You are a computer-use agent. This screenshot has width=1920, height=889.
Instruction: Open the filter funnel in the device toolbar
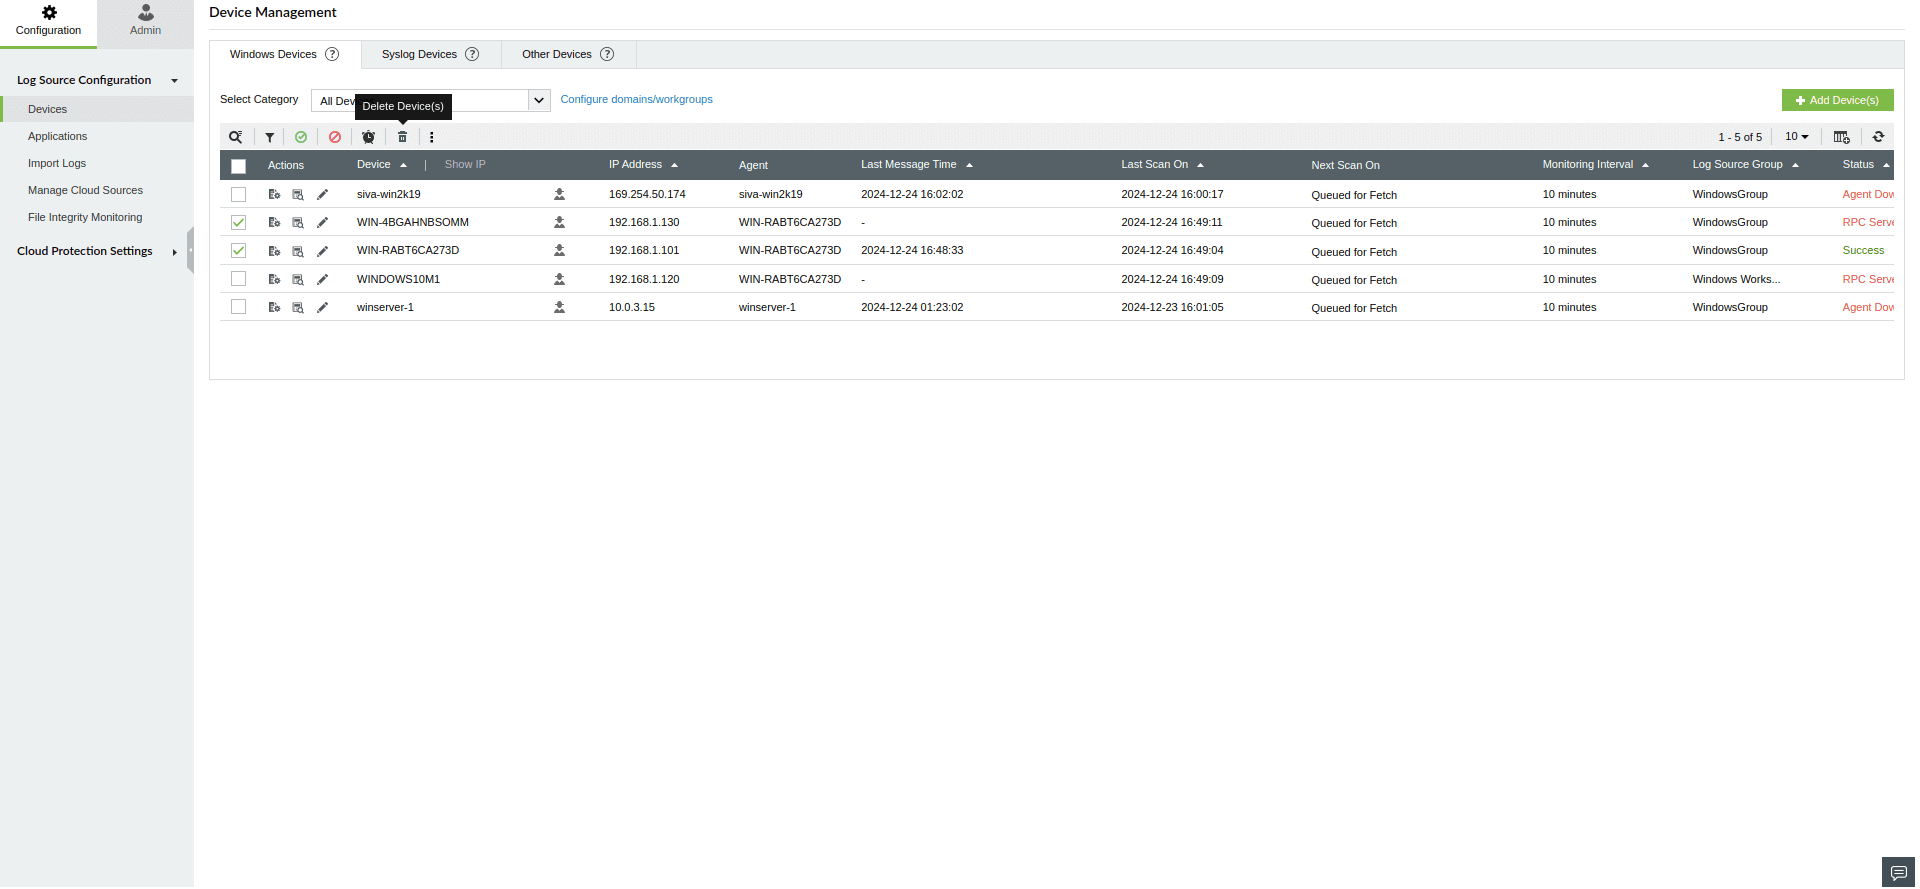pyautogui.click(x=269, y=137)
